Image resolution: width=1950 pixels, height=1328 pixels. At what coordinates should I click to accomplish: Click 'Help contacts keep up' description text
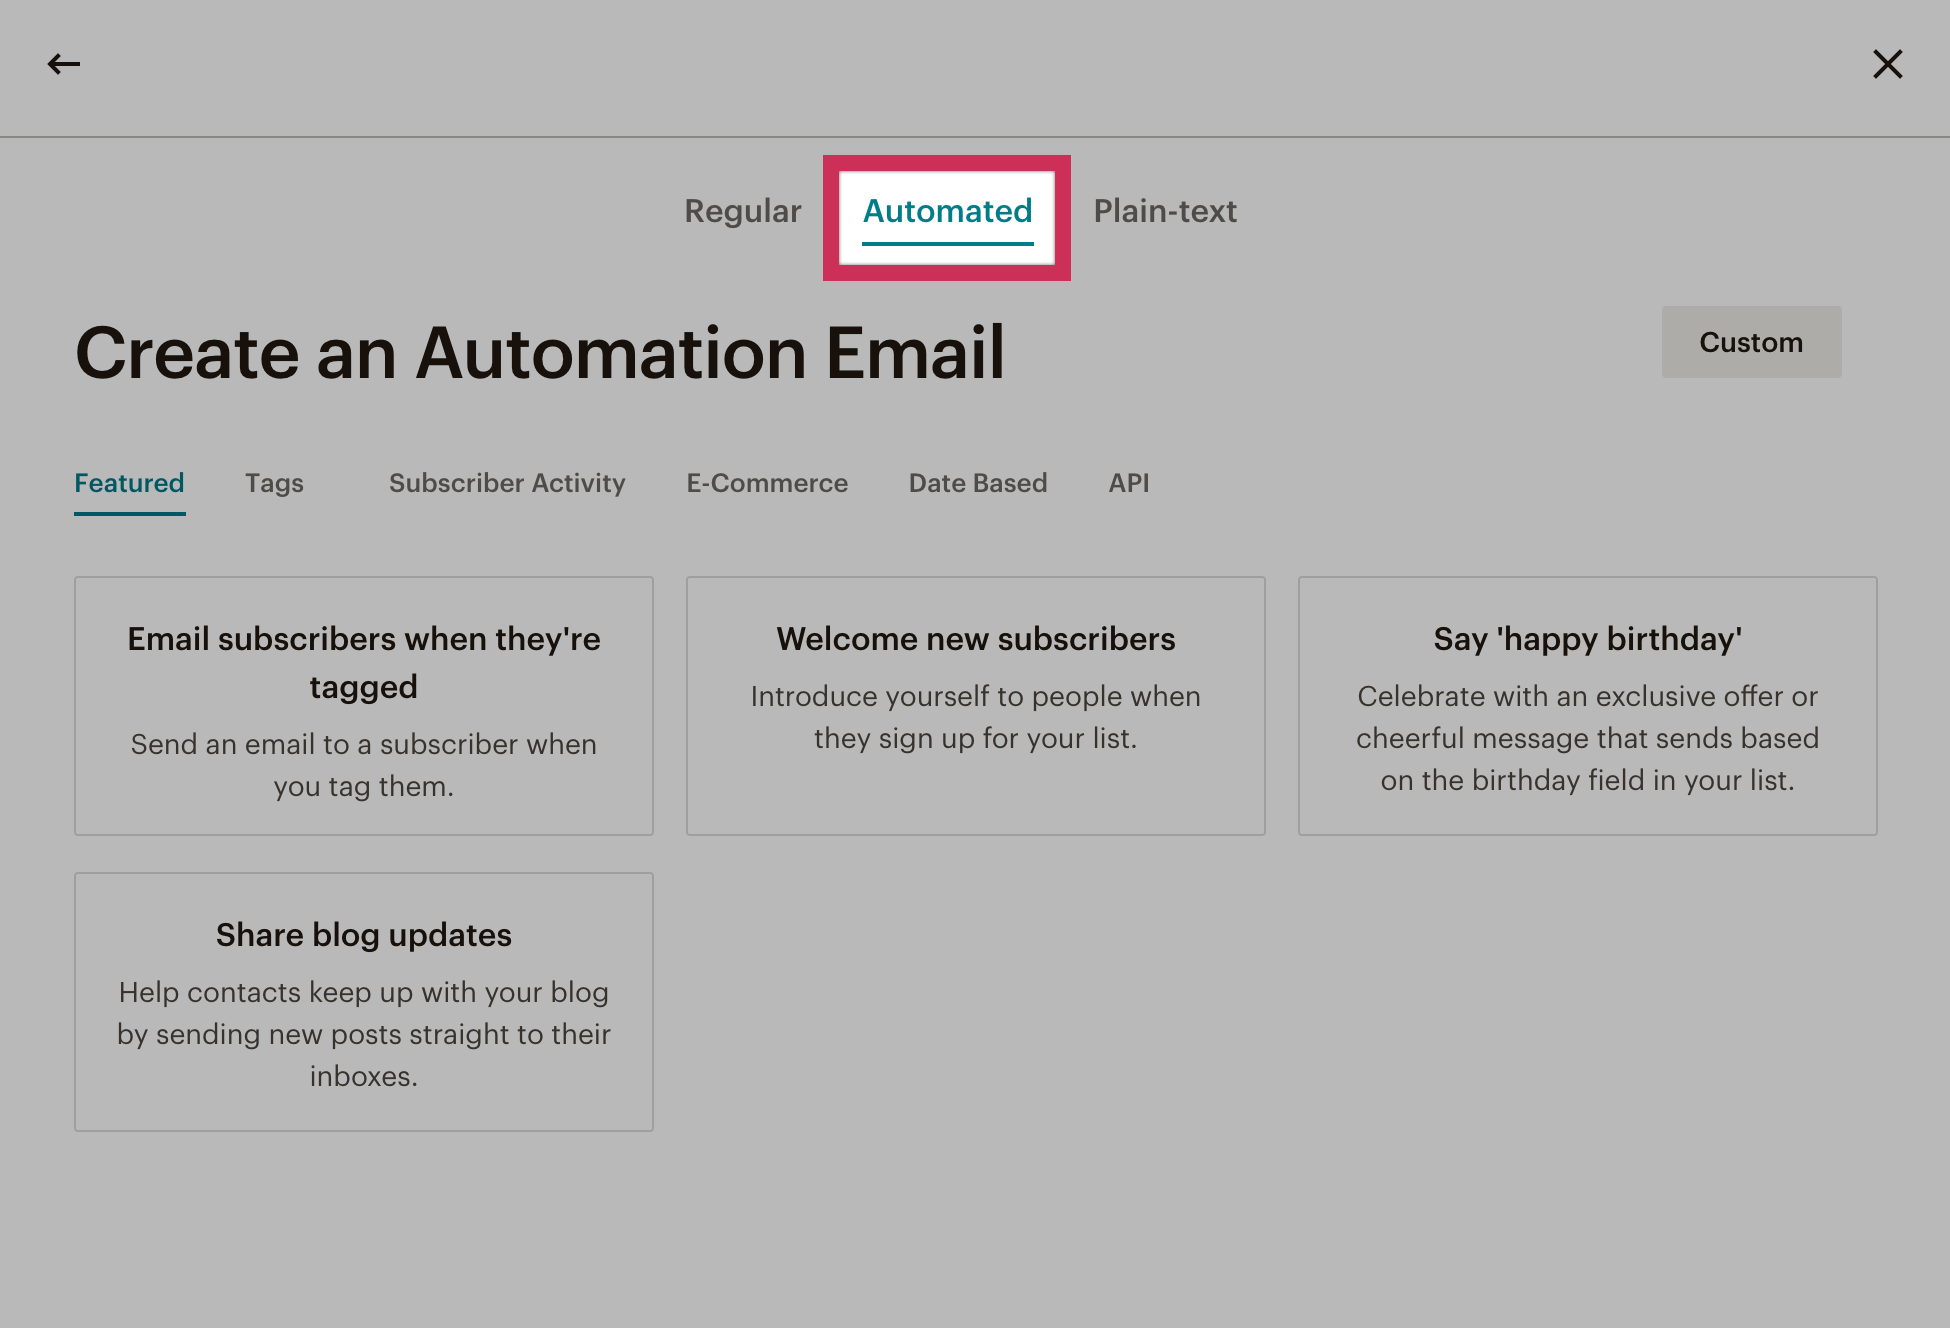(364, 1035)
